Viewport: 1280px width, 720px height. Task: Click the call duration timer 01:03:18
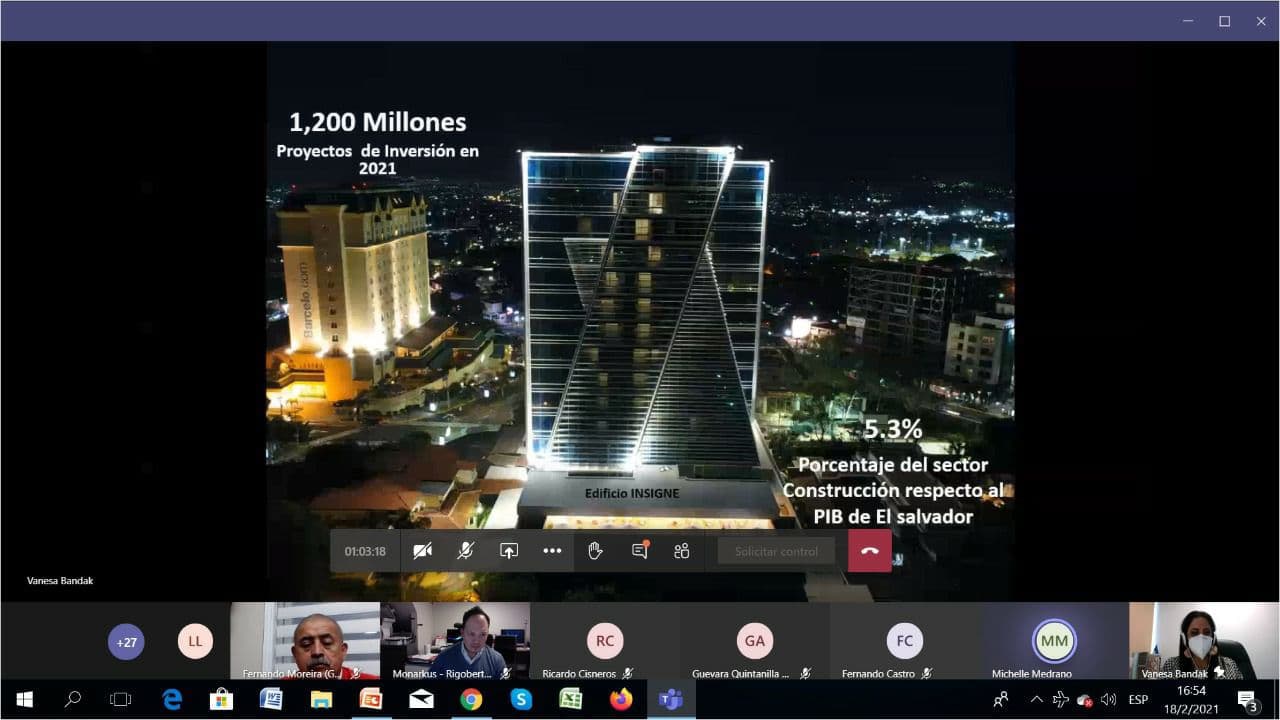(365, 551)
